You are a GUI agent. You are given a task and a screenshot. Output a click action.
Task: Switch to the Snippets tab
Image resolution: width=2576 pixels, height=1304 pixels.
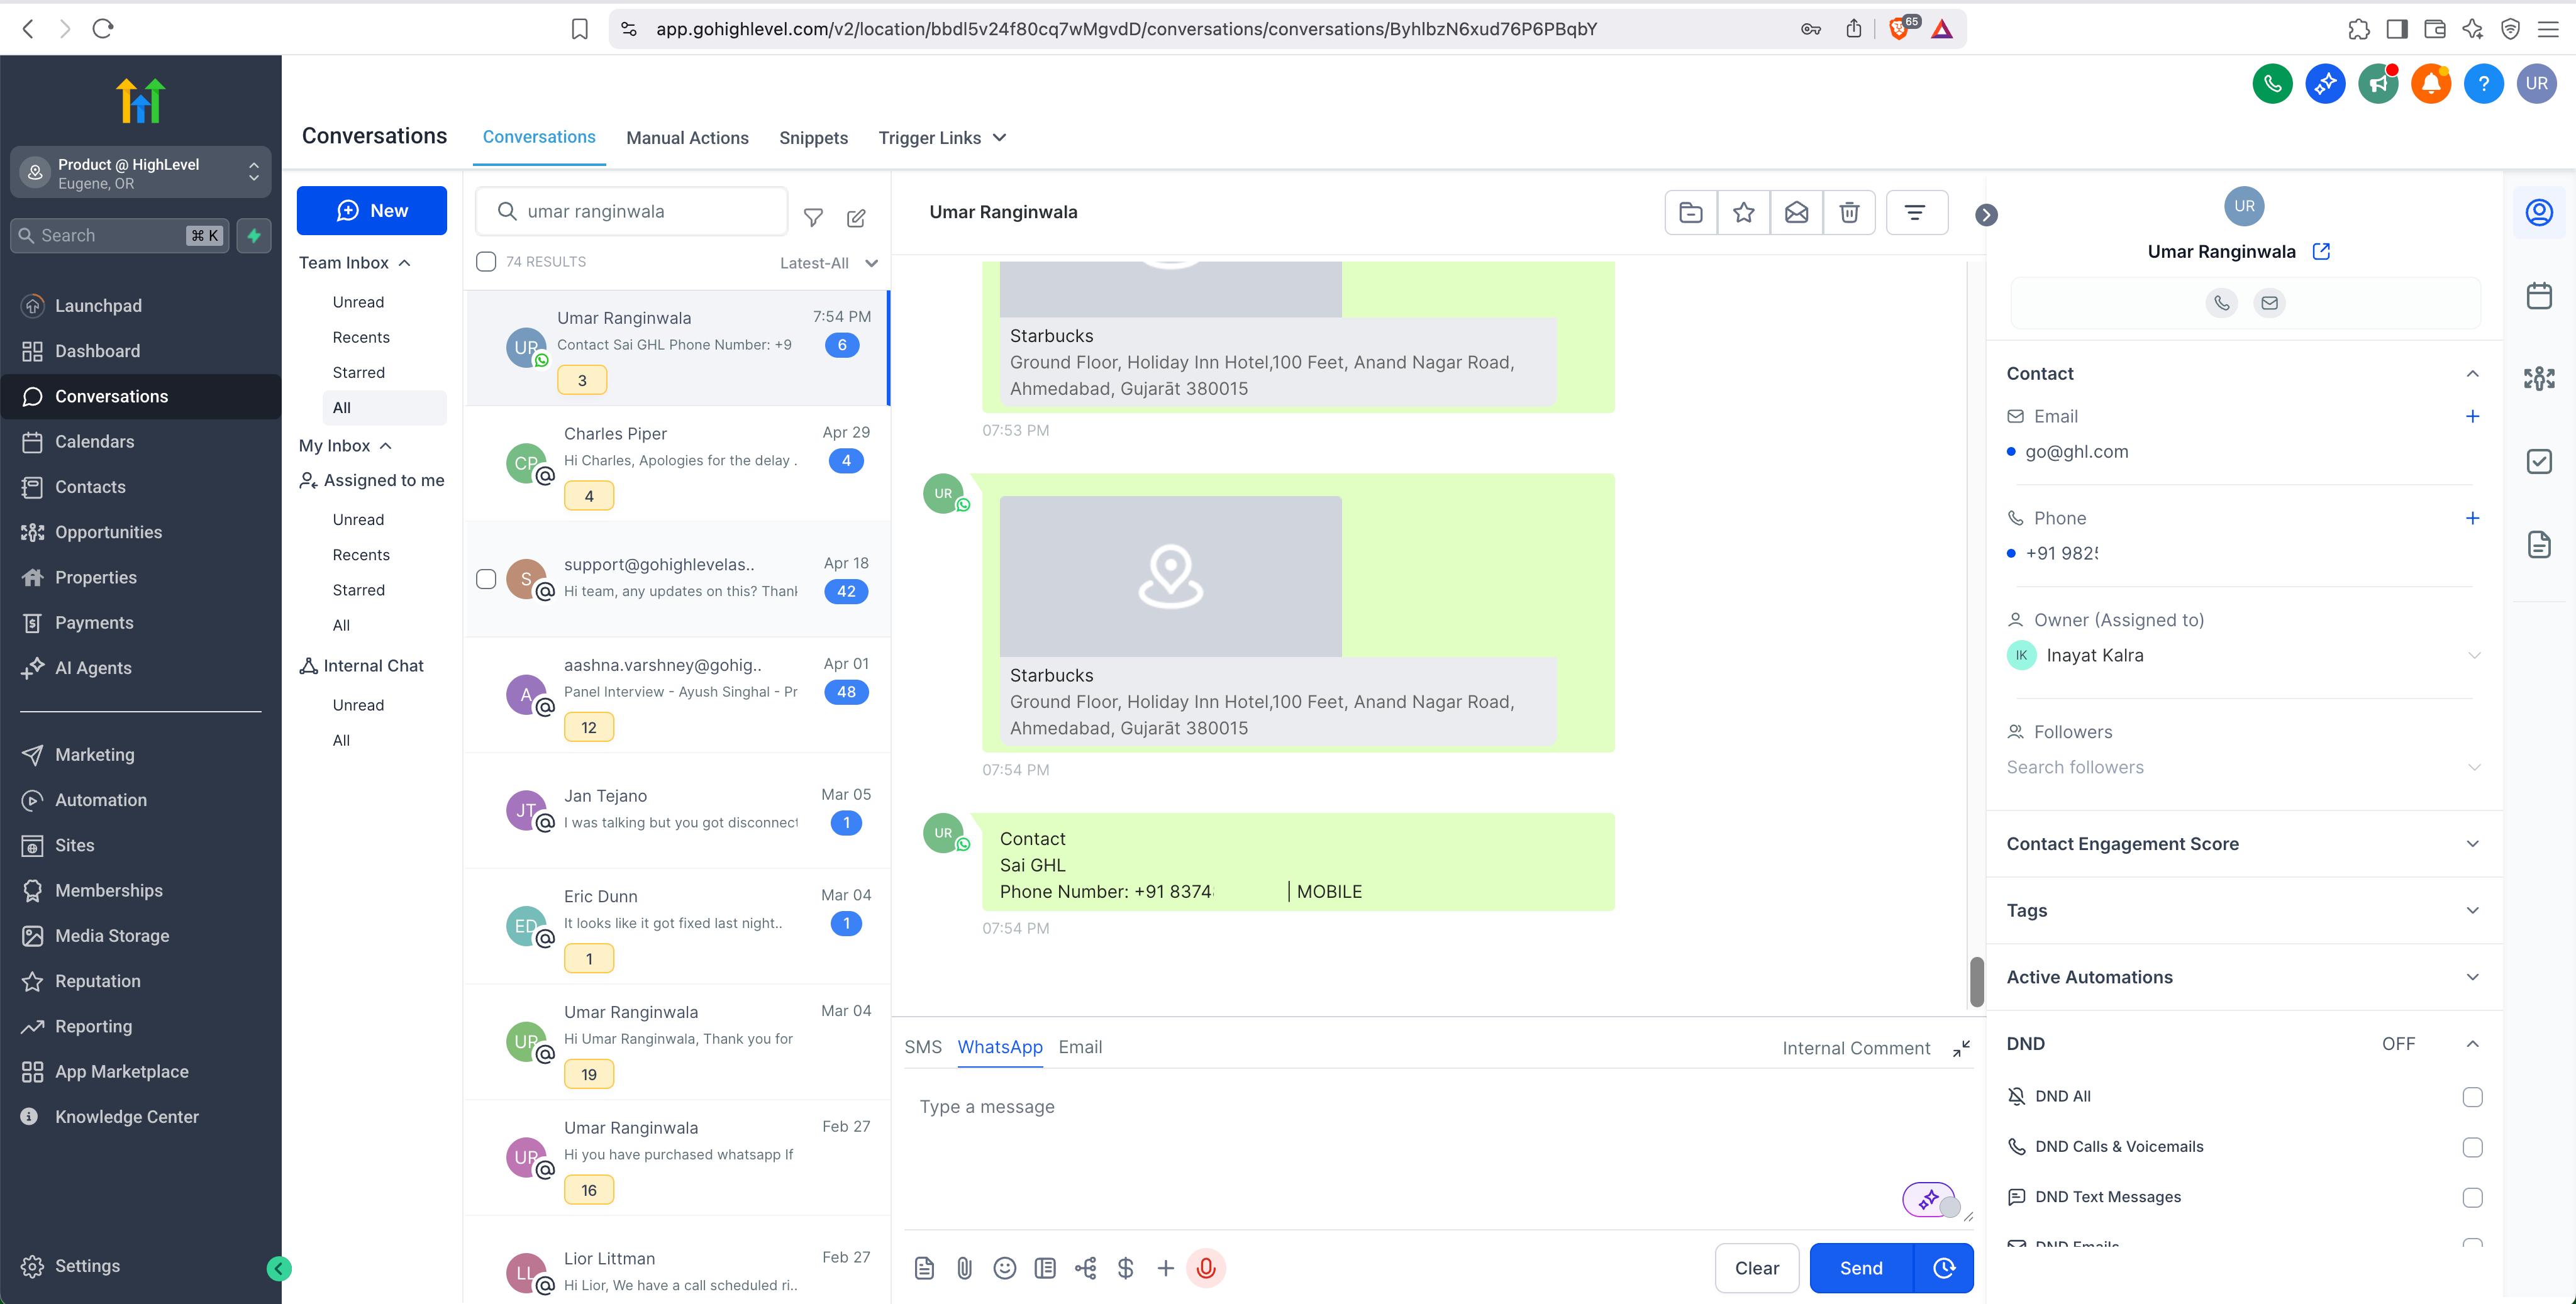point(813,138)
